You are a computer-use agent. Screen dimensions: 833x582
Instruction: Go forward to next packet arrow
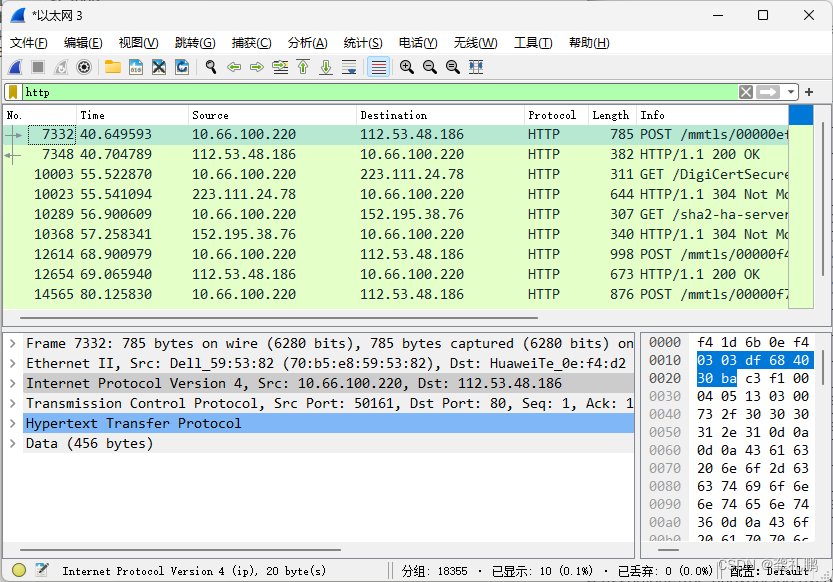click(x=257, y=67)
